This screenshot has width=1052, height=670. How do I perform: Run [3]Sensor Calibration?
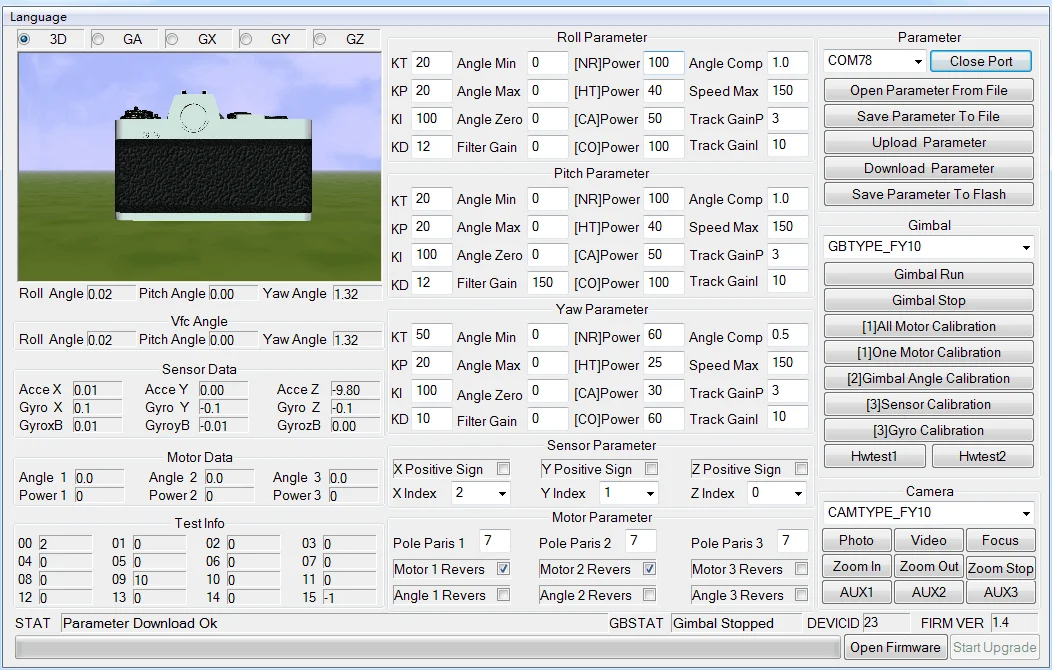[x=929, y=404]
